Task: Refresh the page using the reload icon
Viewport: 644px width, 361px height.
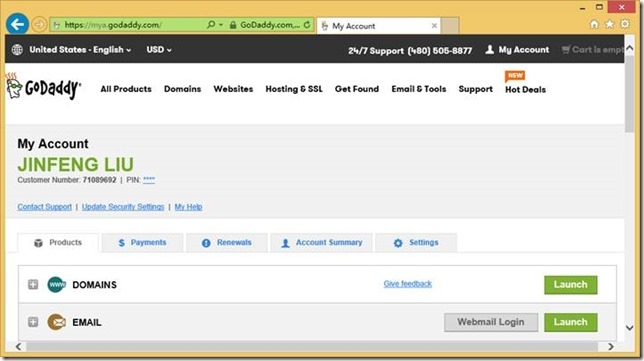Action: click(x=307, y=25)
